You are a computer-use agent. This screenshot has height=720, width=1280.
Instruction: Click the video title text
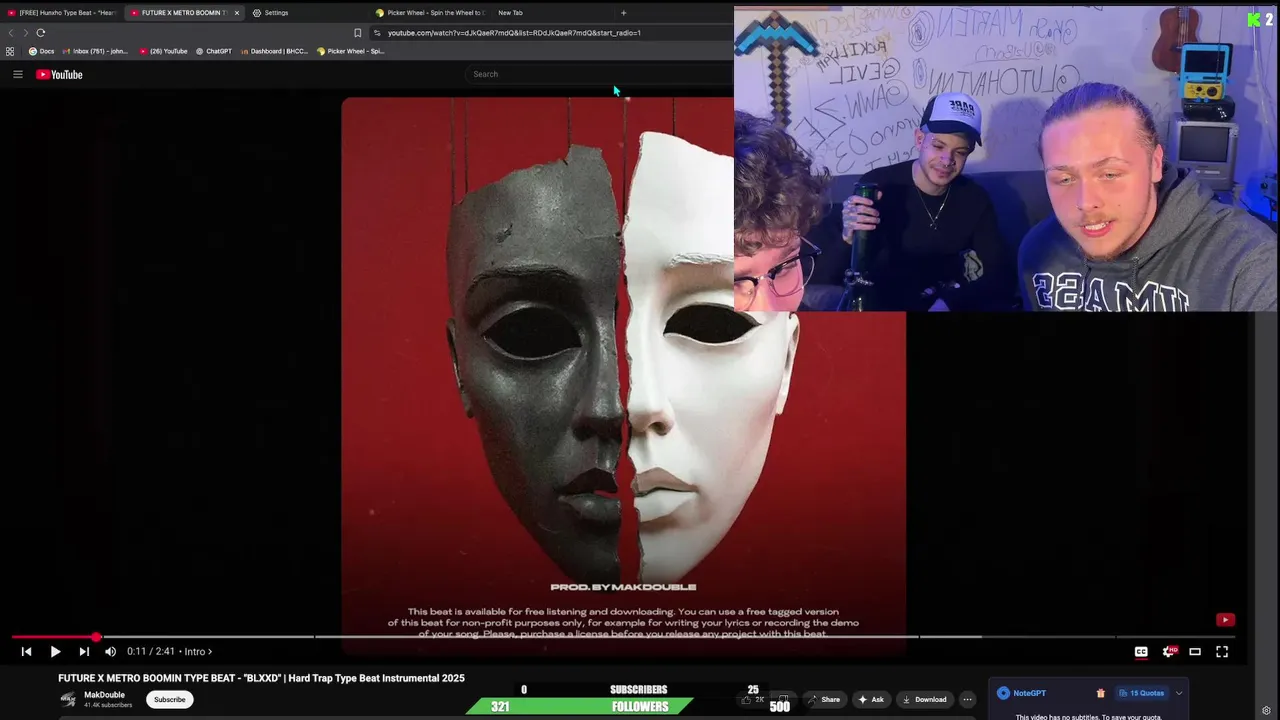261,678
